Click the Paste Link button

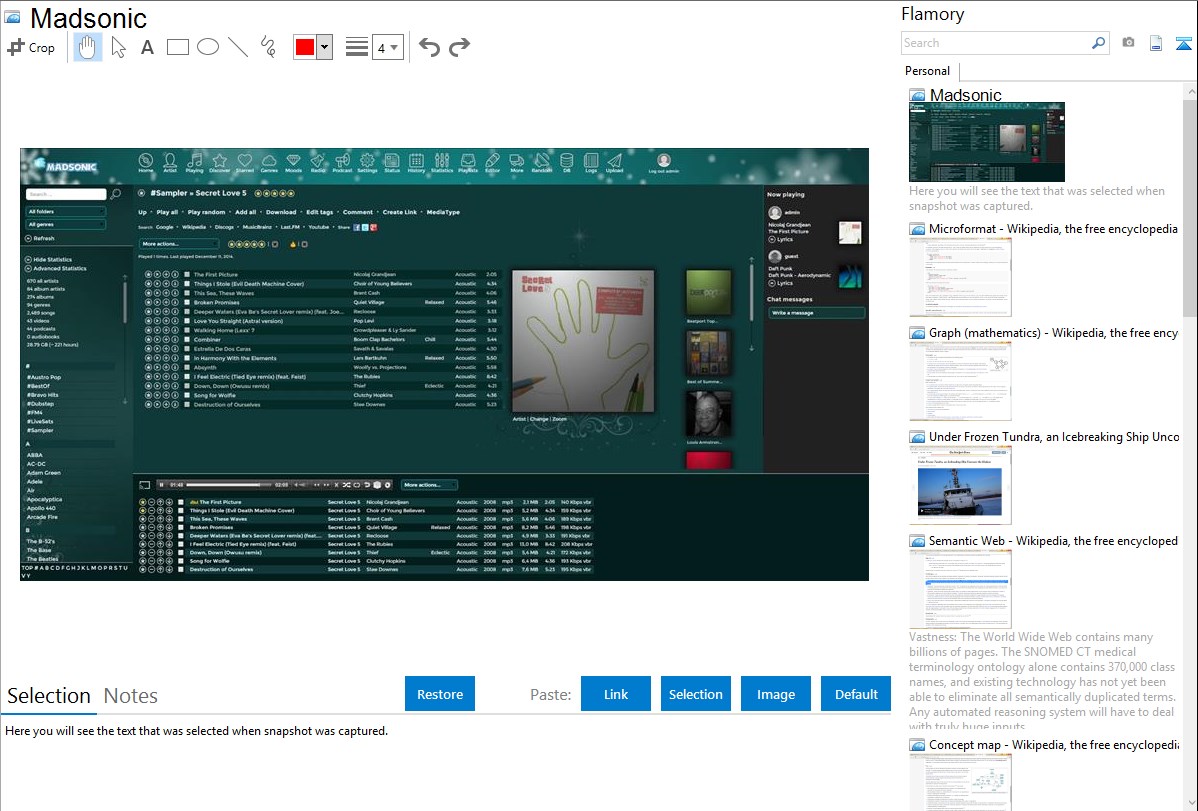[x=616, y=694]
